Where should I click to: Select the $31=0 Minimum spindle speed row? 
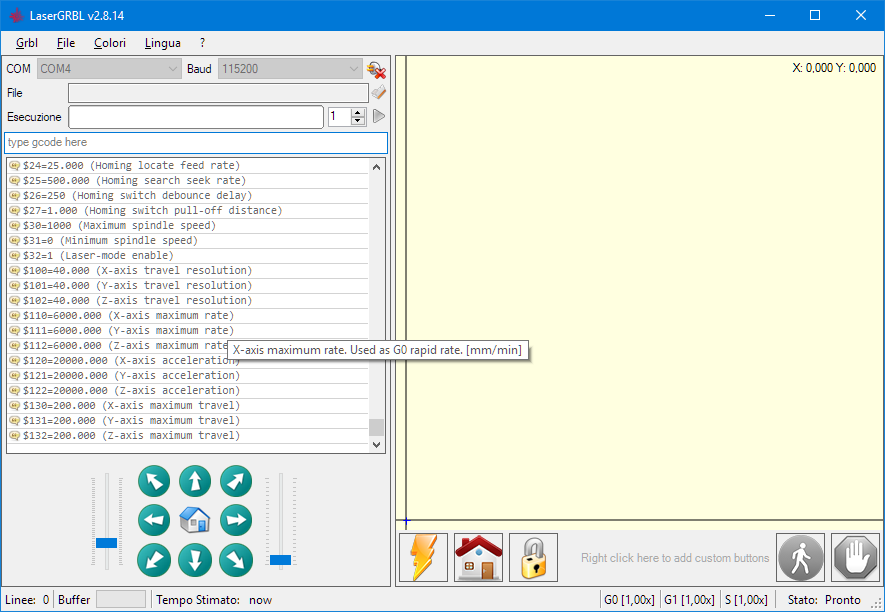click(x=188, y=241)
